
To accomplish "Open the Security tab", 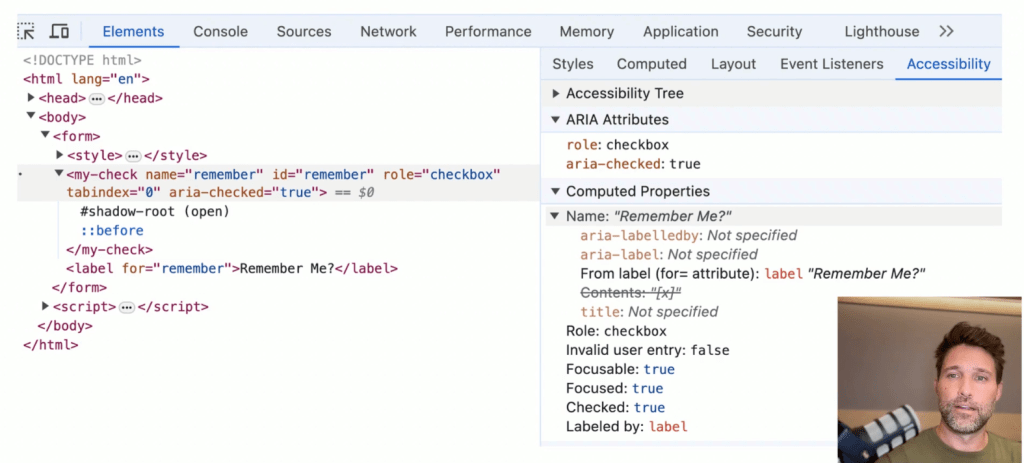I will (774, 31).
